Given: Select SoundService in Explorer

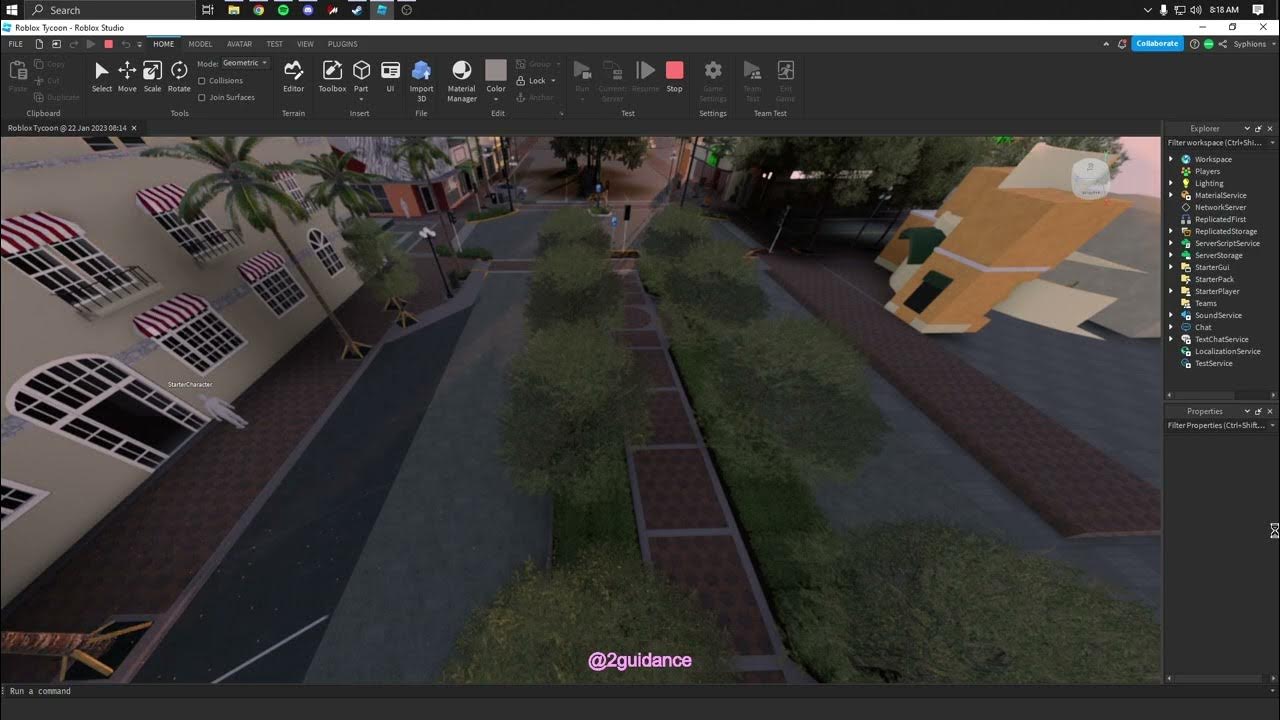Looking at the screenshot, I should click(1218, 315).
